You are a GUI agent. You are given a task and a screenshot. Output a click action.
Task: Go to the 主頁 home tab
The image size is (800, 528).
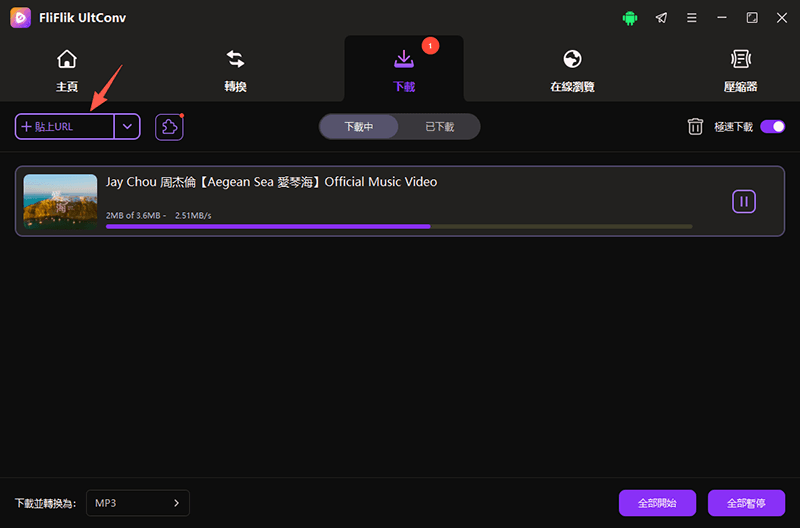click(x=67, y=71)
